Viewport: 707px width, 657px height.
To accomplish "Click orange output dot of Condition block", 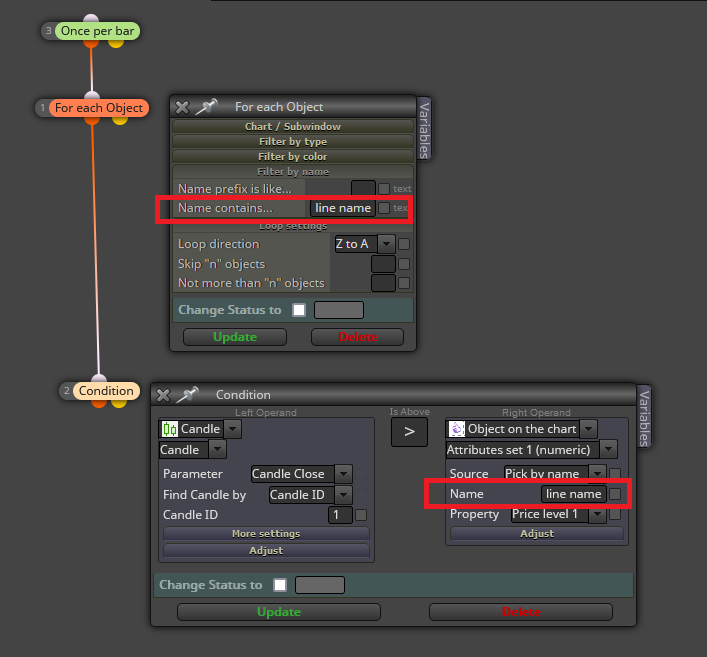I will pyautogui.click(x=99, y=403).
